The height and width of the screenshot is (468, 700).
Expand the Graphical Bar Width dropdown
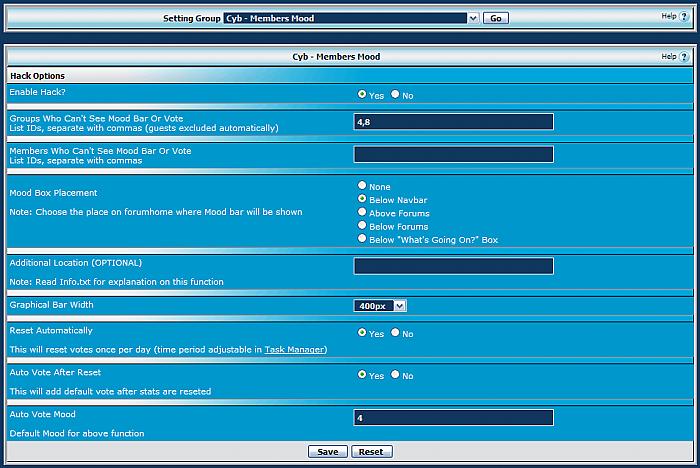point(380,306)
